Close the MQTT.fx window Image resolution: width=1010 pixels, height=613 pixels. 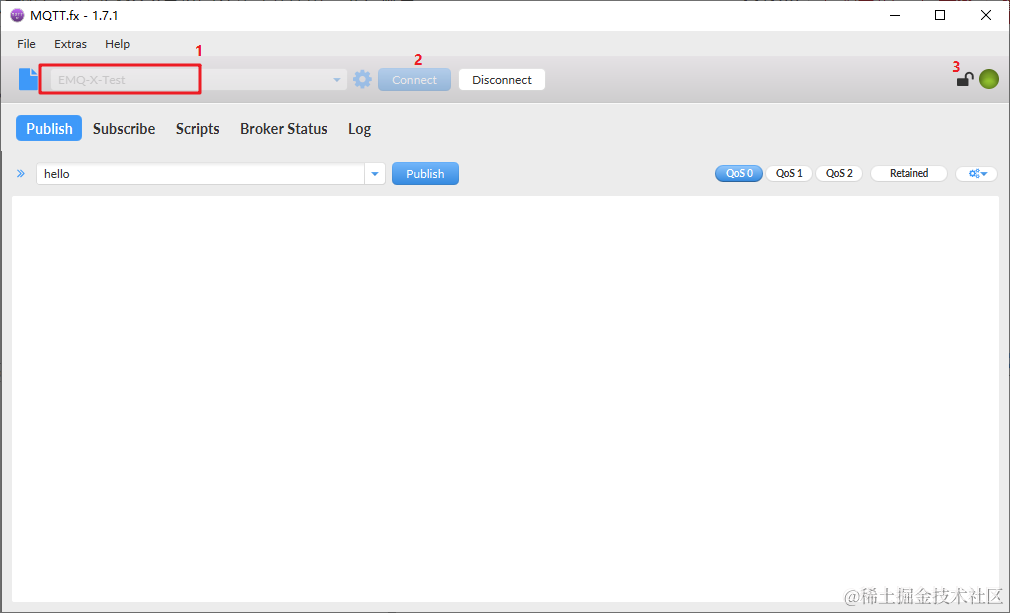pos(986,15)
